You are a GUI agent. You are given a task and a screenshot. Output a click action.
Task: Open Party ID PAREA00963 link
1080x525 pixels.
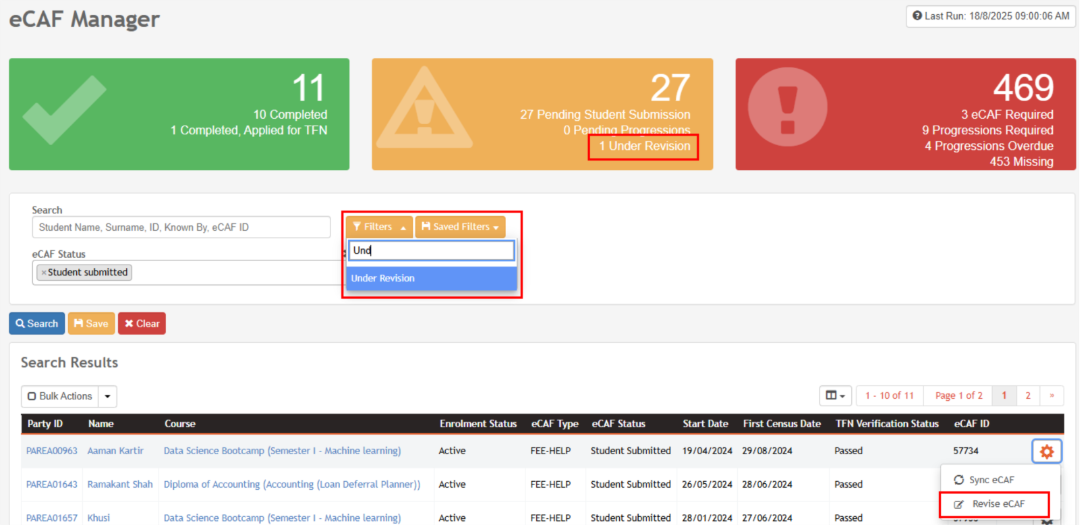pyautogui.click(x=54, y=451)
